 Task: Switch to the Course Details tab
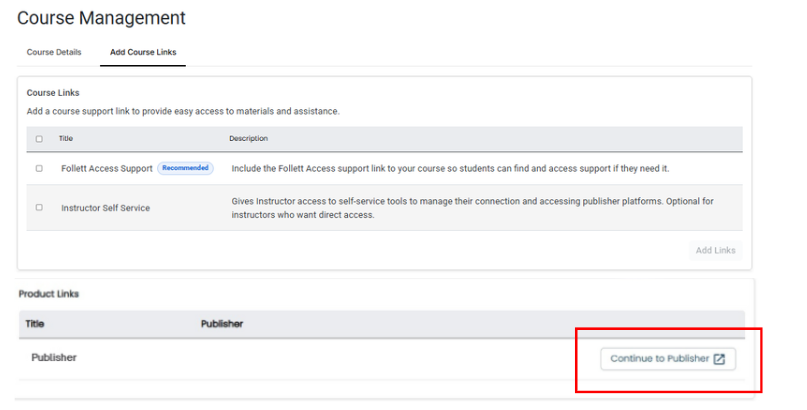(54, 52)
